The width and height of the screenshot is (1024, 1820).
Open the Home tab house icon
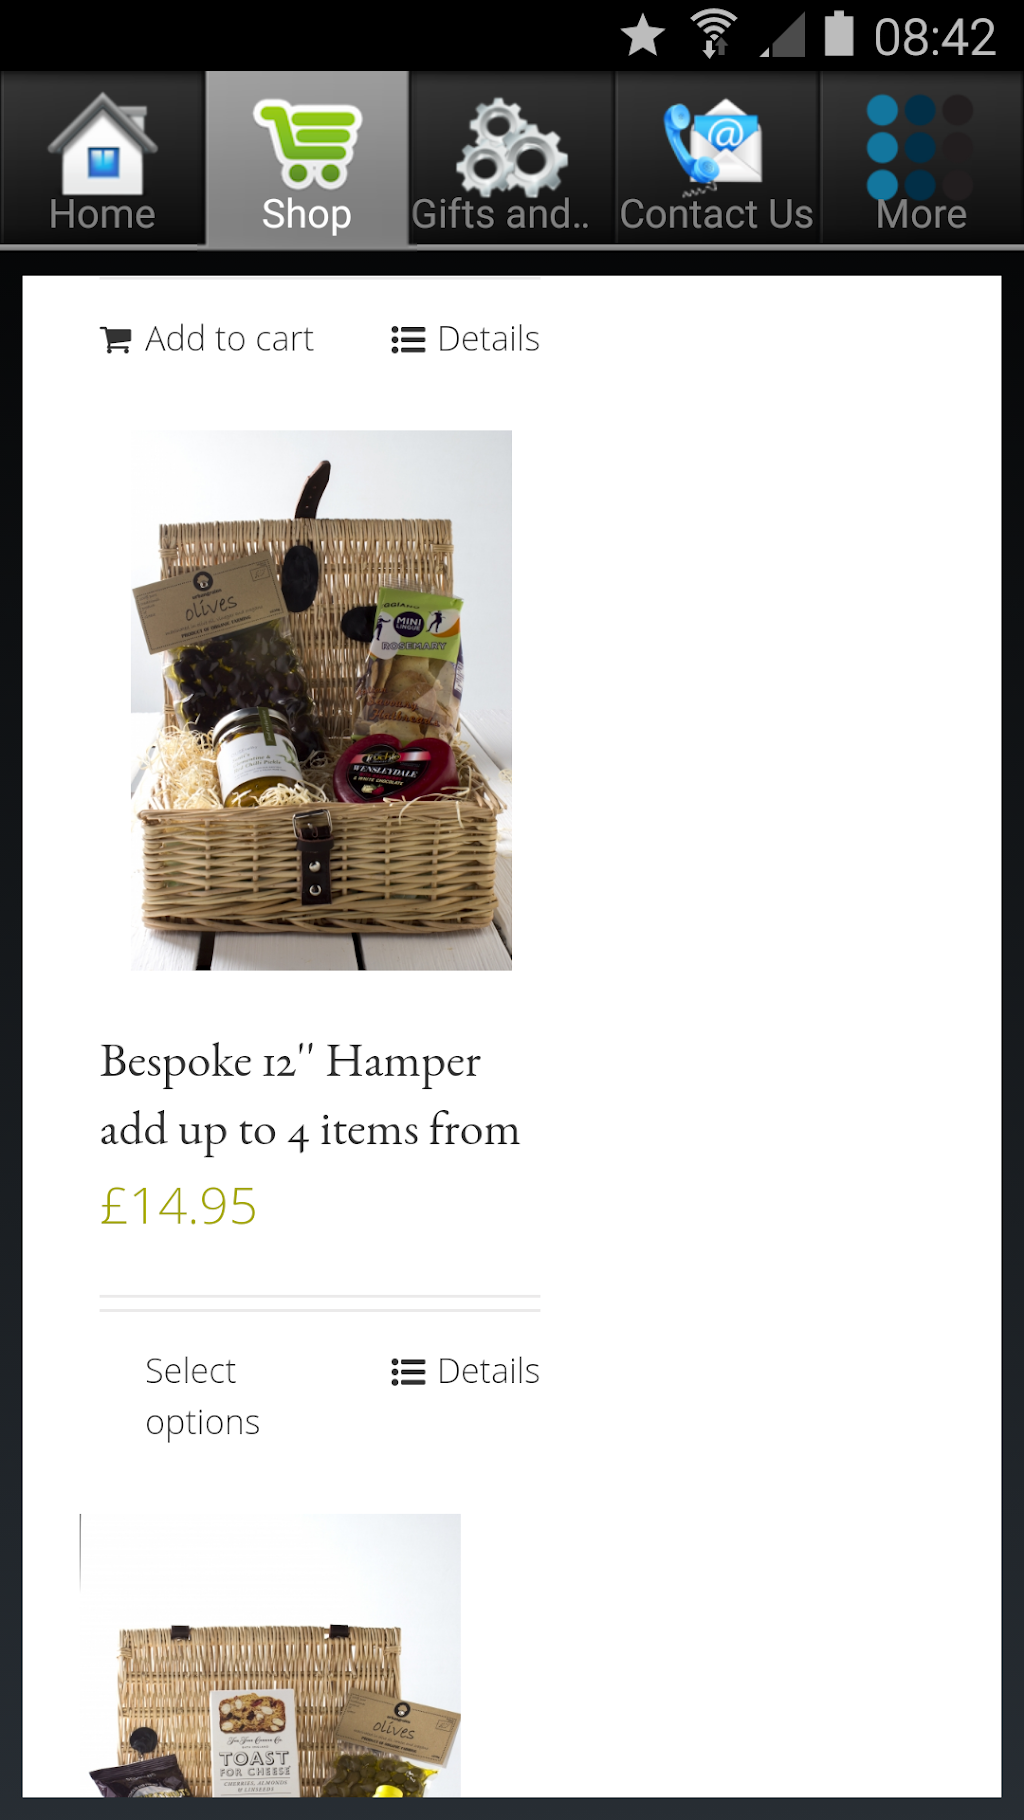(102, 144)
